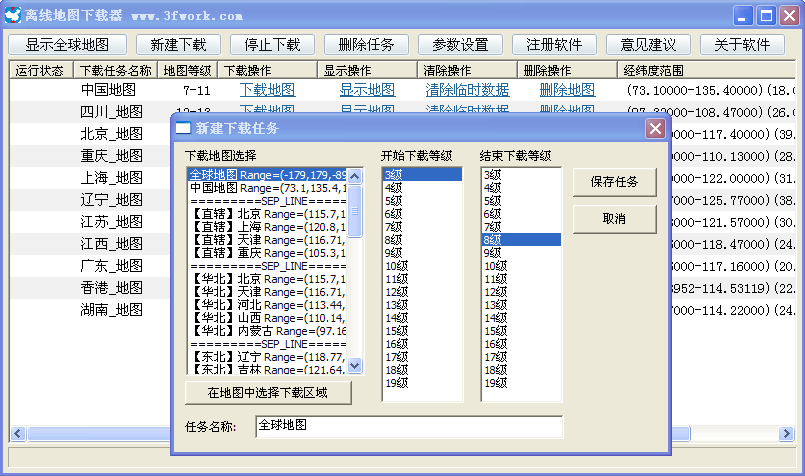The image size is (805, 476).
Task: Open 注册软件 from toolbar
Action: pyautogui.click(x=555, y=45)
